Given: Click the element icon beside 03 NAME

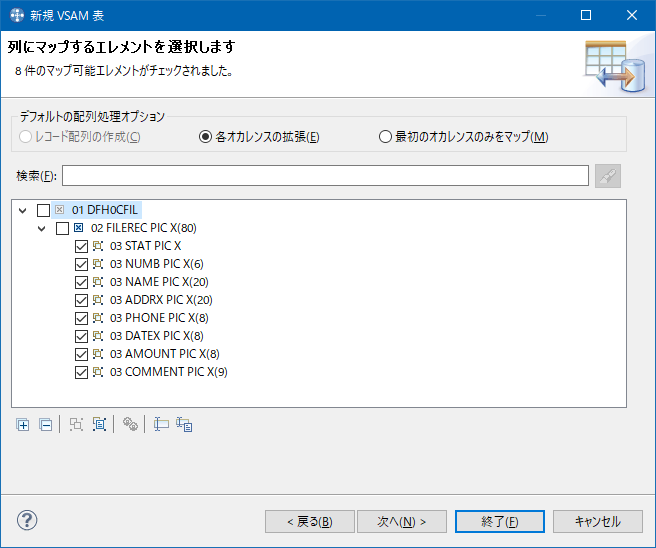Looking at the screenshot, I should 98,282.
